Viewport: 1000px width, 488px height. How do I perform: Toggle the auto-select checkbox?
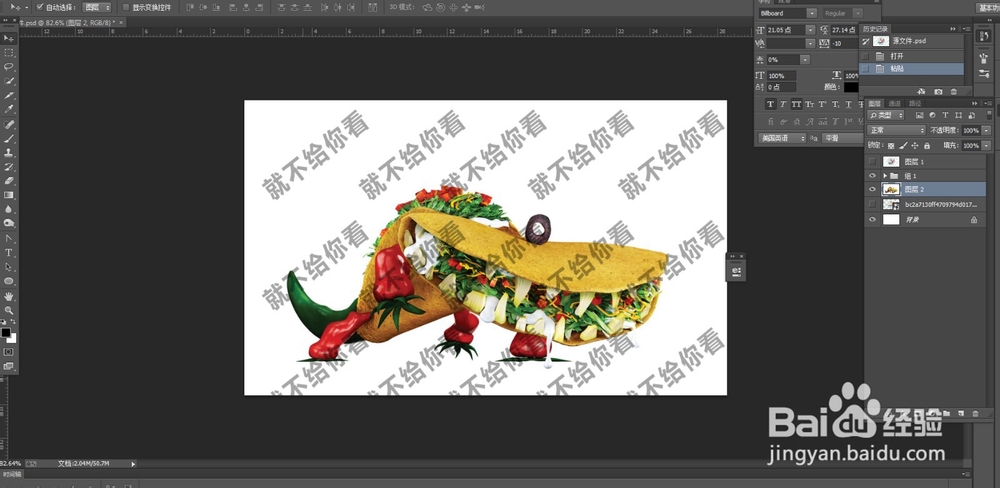pos(40,7)
